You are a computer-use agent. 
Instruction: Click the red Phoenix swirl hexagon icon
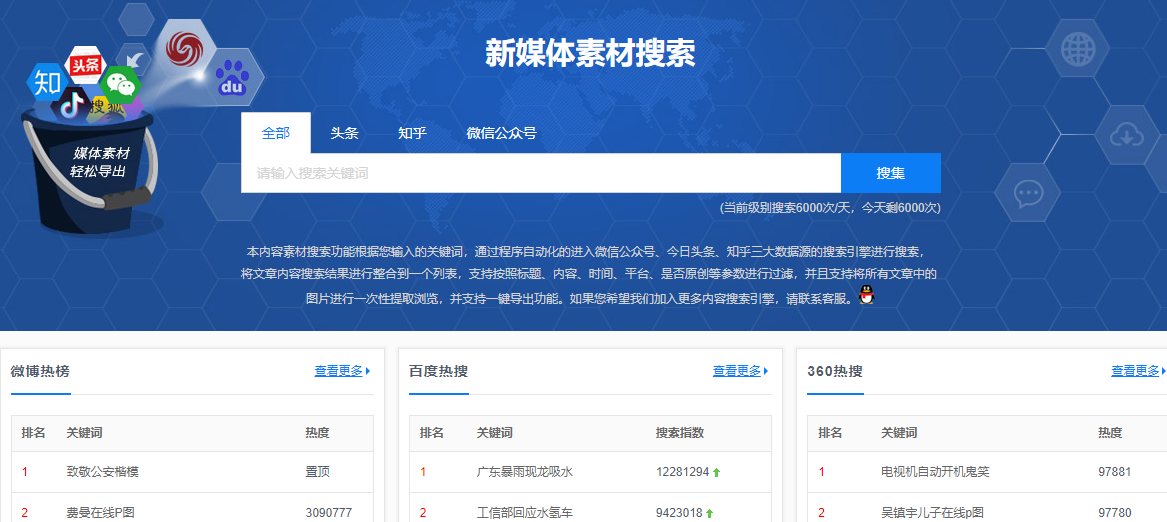[185, 49]
